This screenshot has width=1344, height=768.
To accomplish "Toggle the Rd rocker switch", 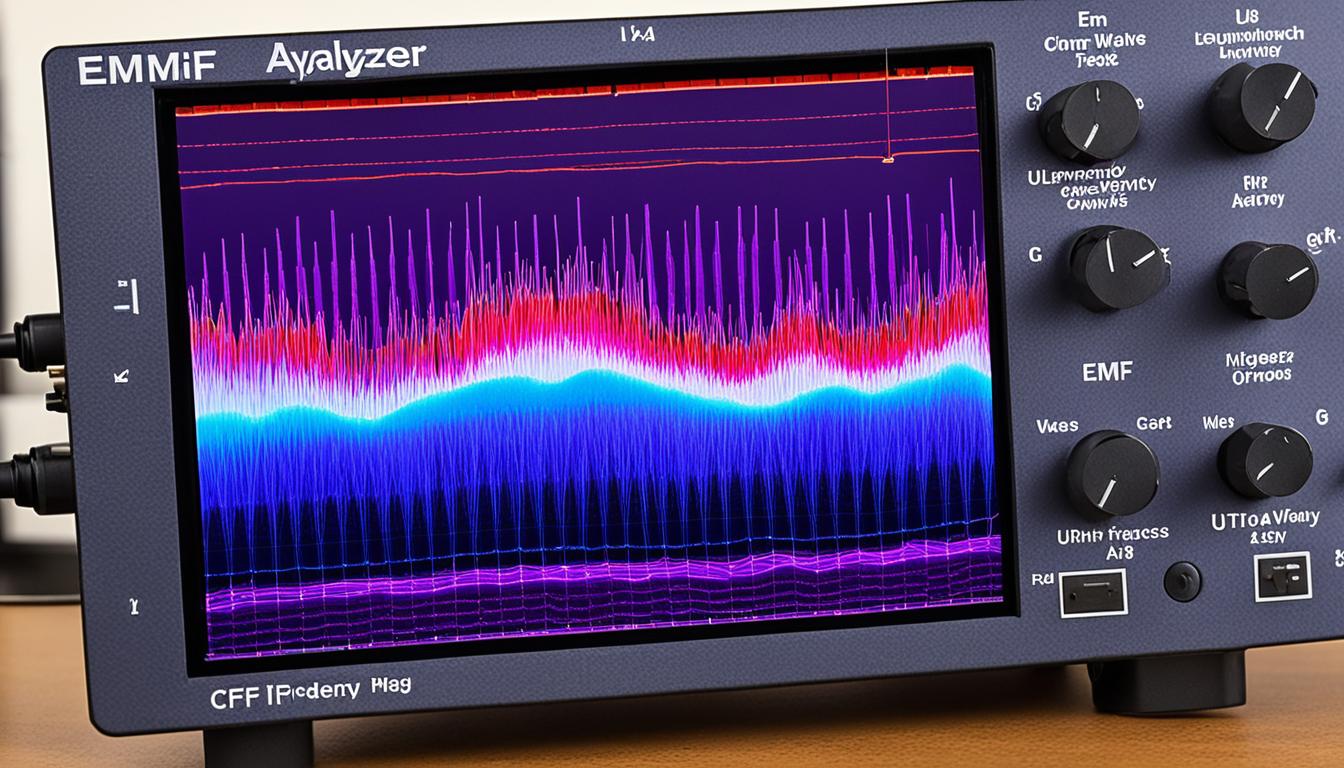I will coord(1093,592).
